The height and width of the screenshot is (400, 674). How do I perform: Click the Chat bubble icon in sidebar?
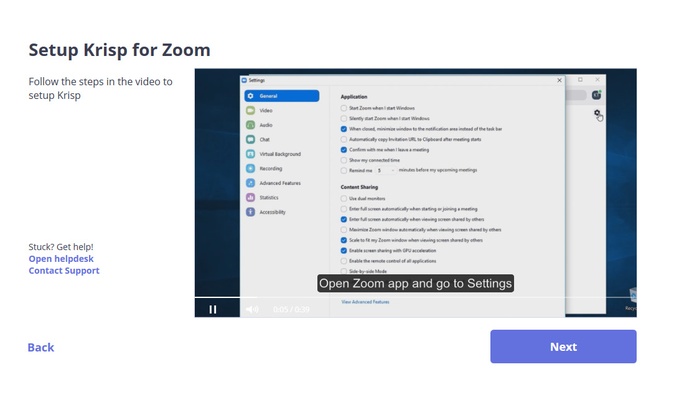point(251,140)
